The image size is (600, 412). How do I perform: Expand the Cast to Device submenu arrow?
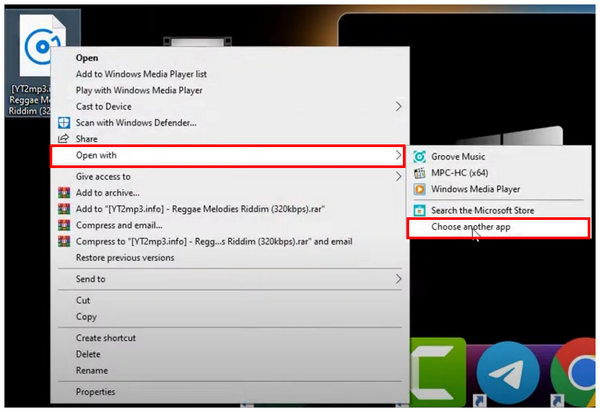click(x=398, y=106)
